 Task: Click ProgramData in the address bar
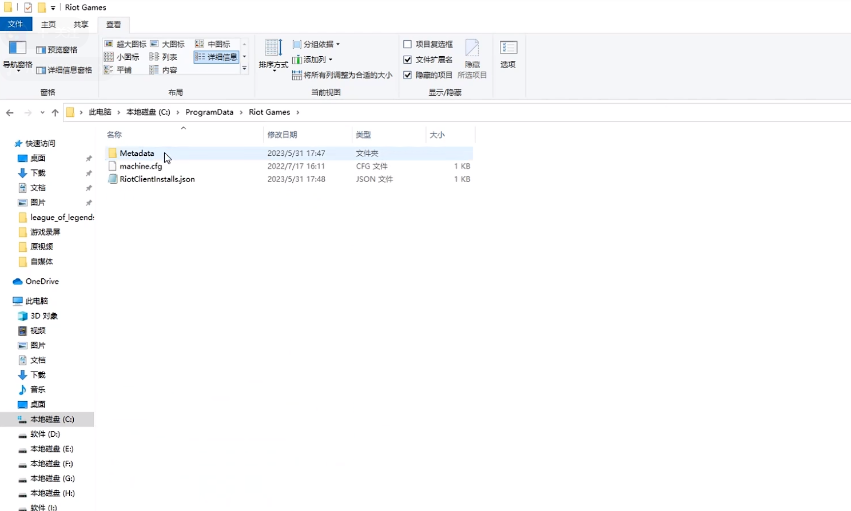(209, 112)
